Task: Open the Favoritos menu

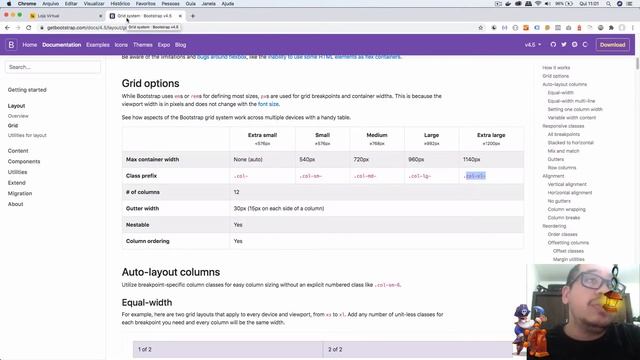Action: tap(145, 4)
